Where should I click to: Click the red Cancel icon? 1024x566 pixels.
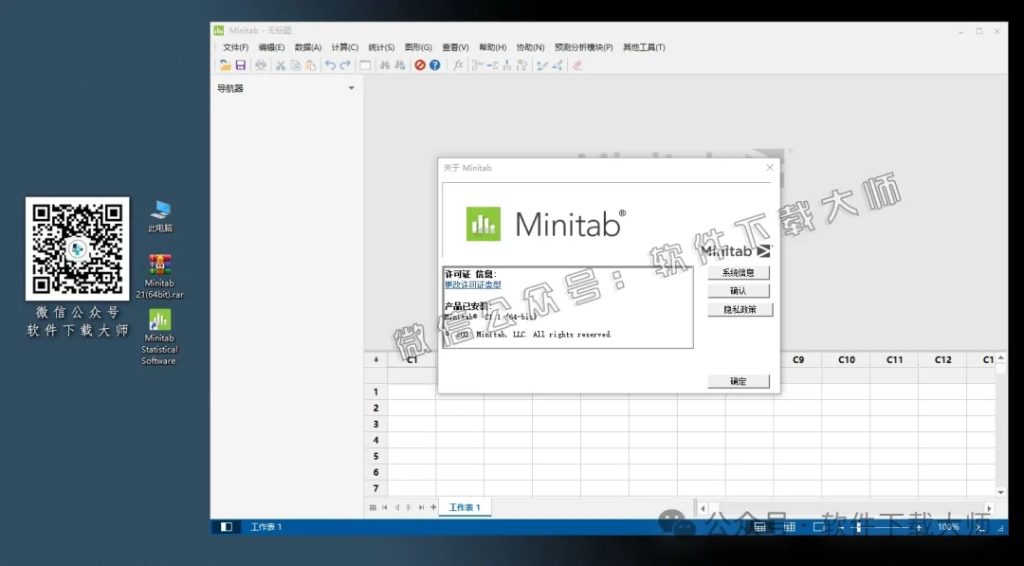click(x=420, y=65)
